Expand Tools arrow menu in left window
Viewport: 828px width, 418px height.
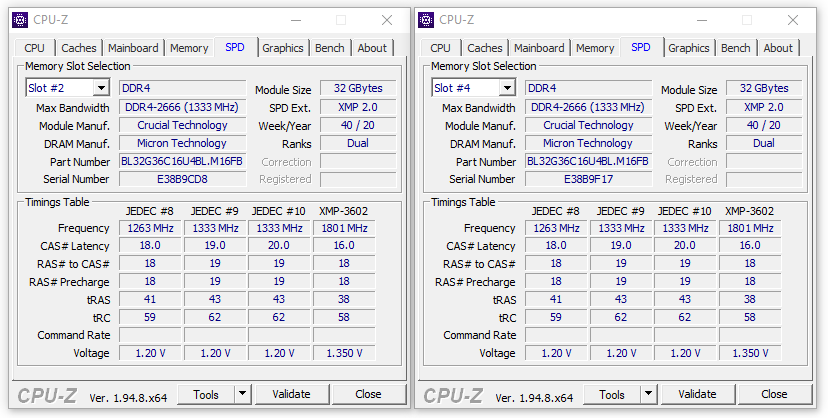242,394
